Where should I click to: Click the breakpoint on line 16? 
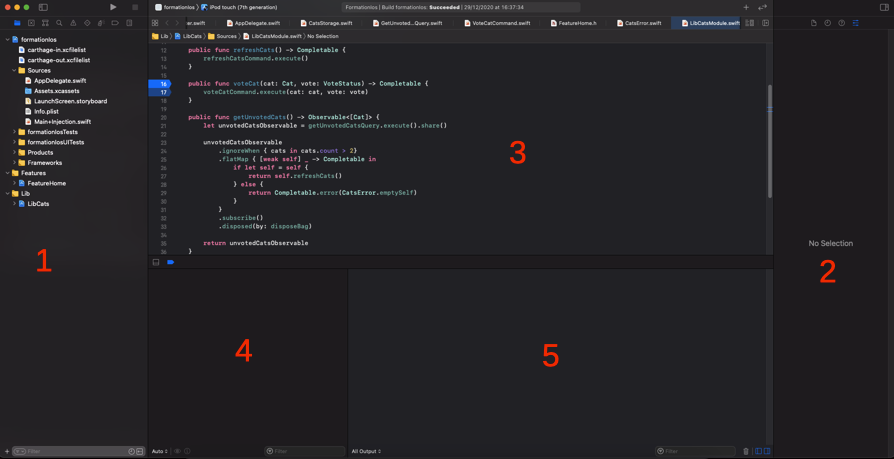[x=159, y=84]
